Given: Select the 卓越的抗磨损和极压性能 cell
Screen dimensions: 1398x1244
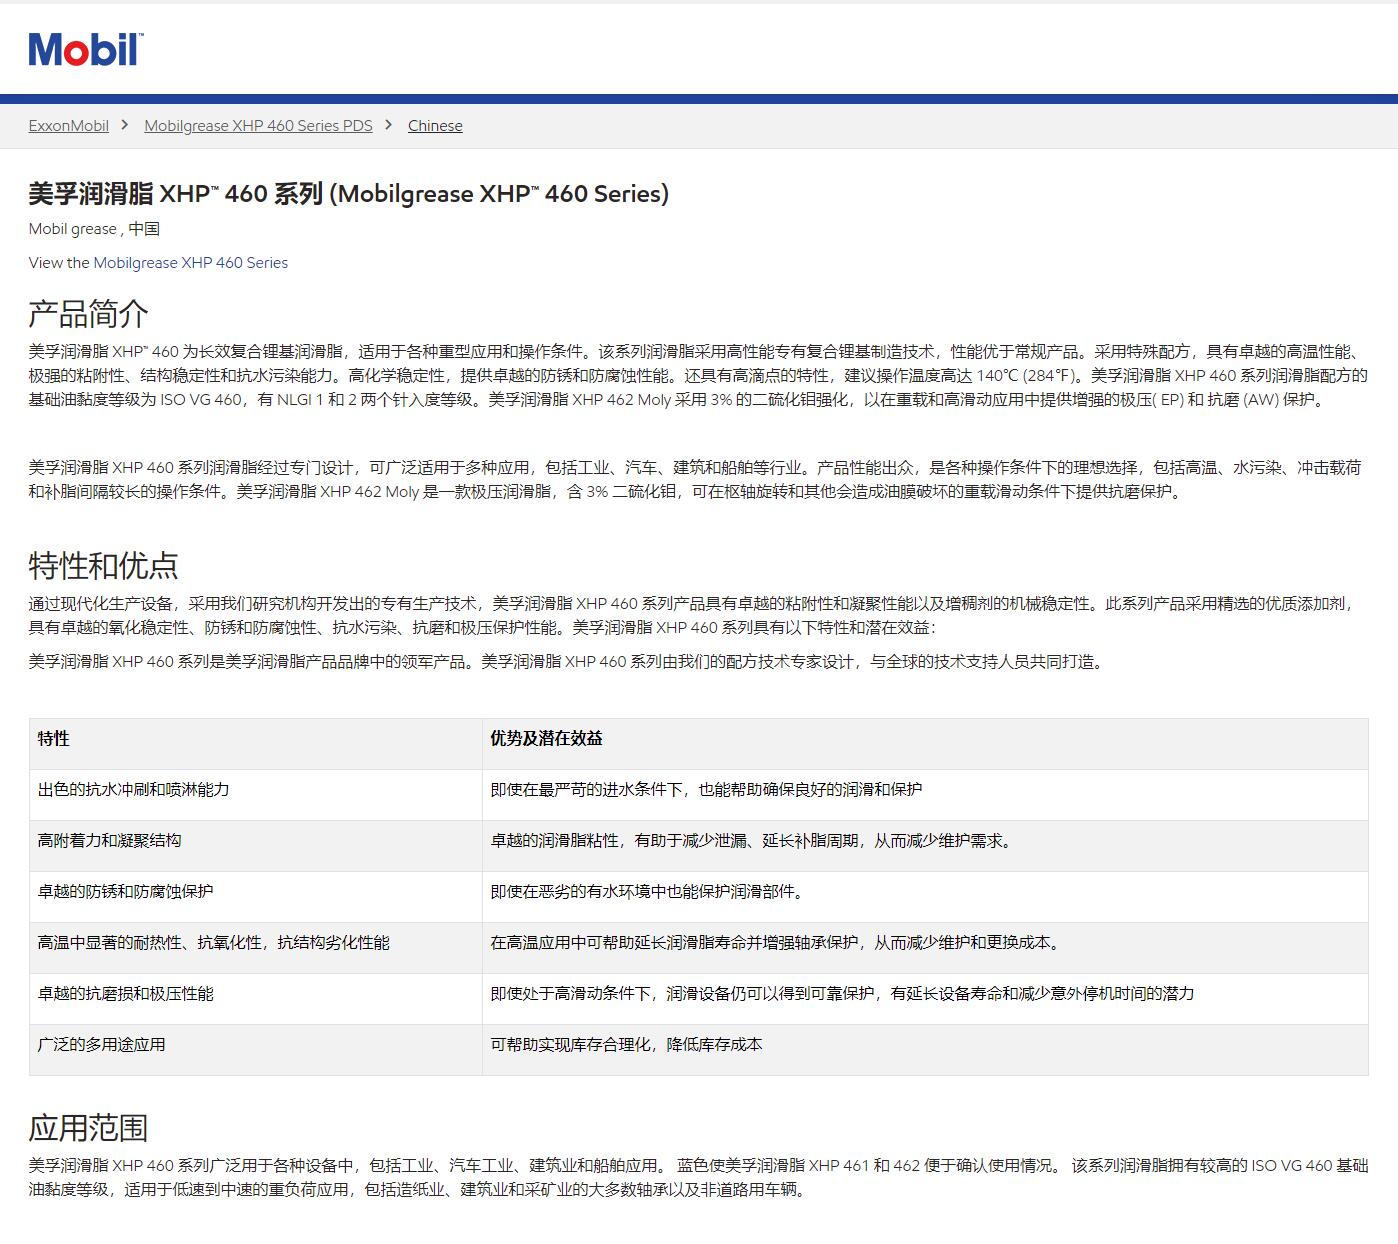Looking at the screenshot, I should point(256,999).
